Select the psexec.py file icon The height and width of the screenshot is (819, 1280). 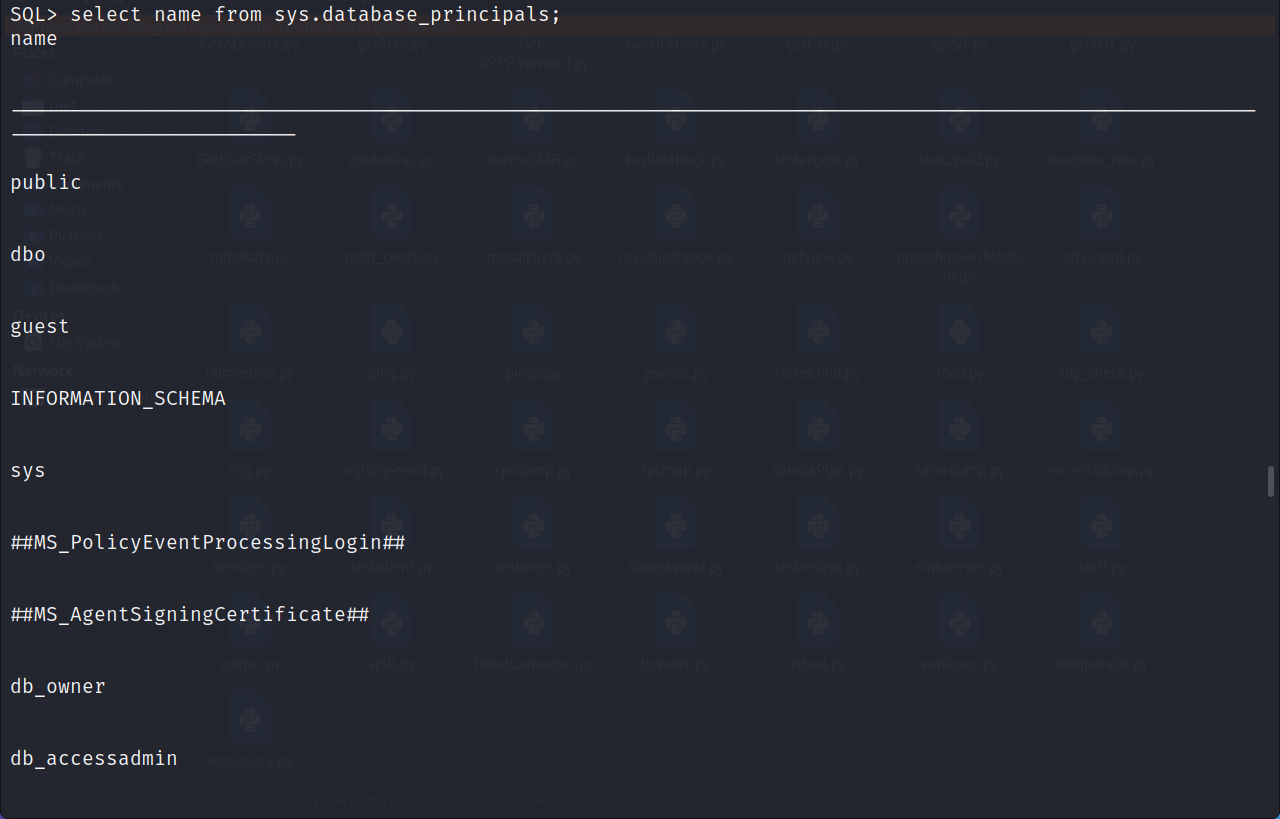click(676, 330)
